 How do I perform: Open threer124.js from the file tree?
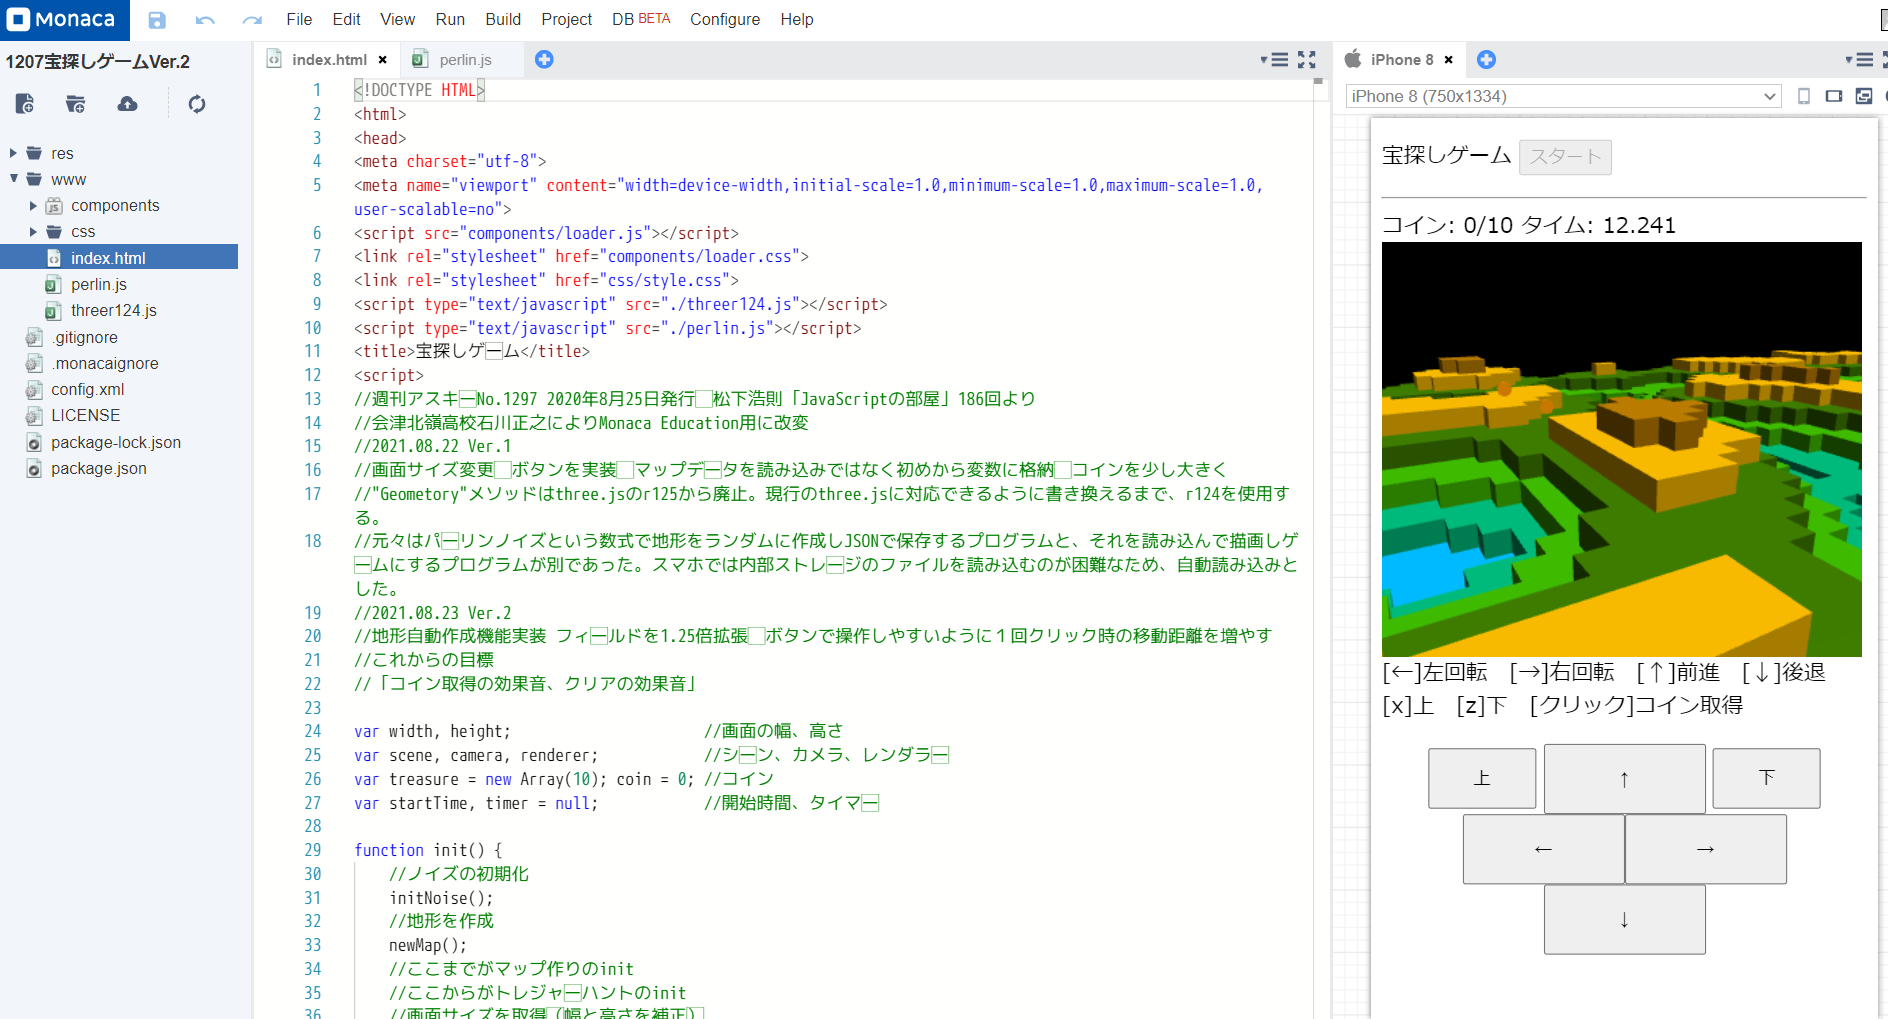click(113, 310)
